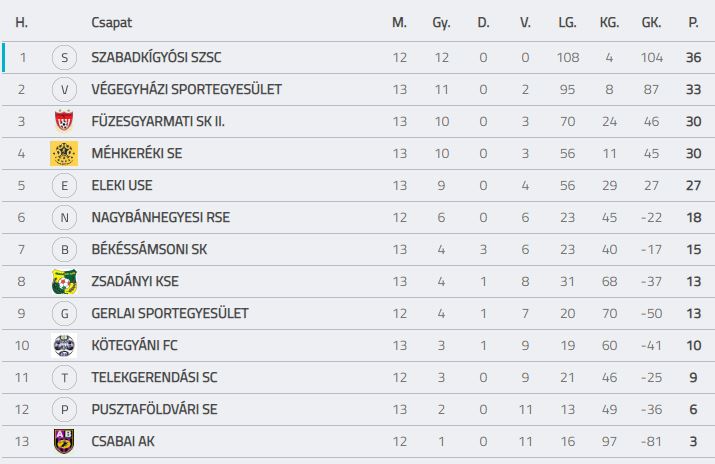Click the GK. goal difference column header
This screenshot has height=464, width=715.
click(x=651, y=22)
